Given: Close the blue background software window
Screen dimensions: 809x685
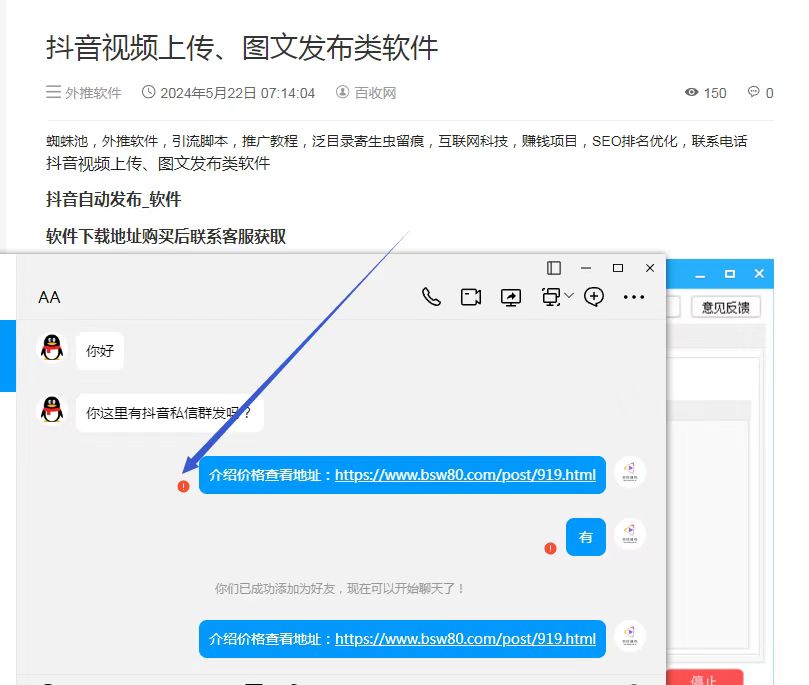Looking at the screenshot, I should point(759,273).
